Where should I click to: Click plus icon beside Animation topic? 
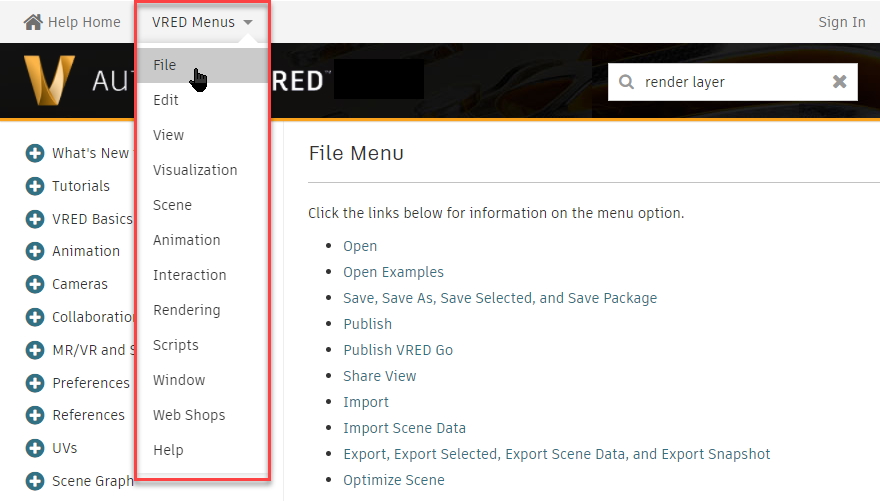[35, 251]
